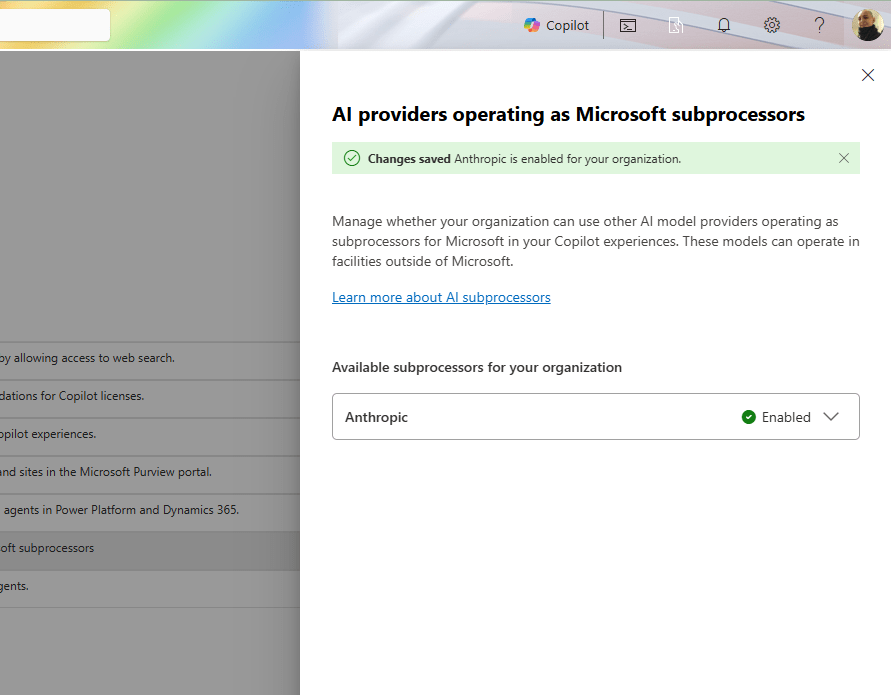Click the Changes saved success icon

tap(351, 158)
